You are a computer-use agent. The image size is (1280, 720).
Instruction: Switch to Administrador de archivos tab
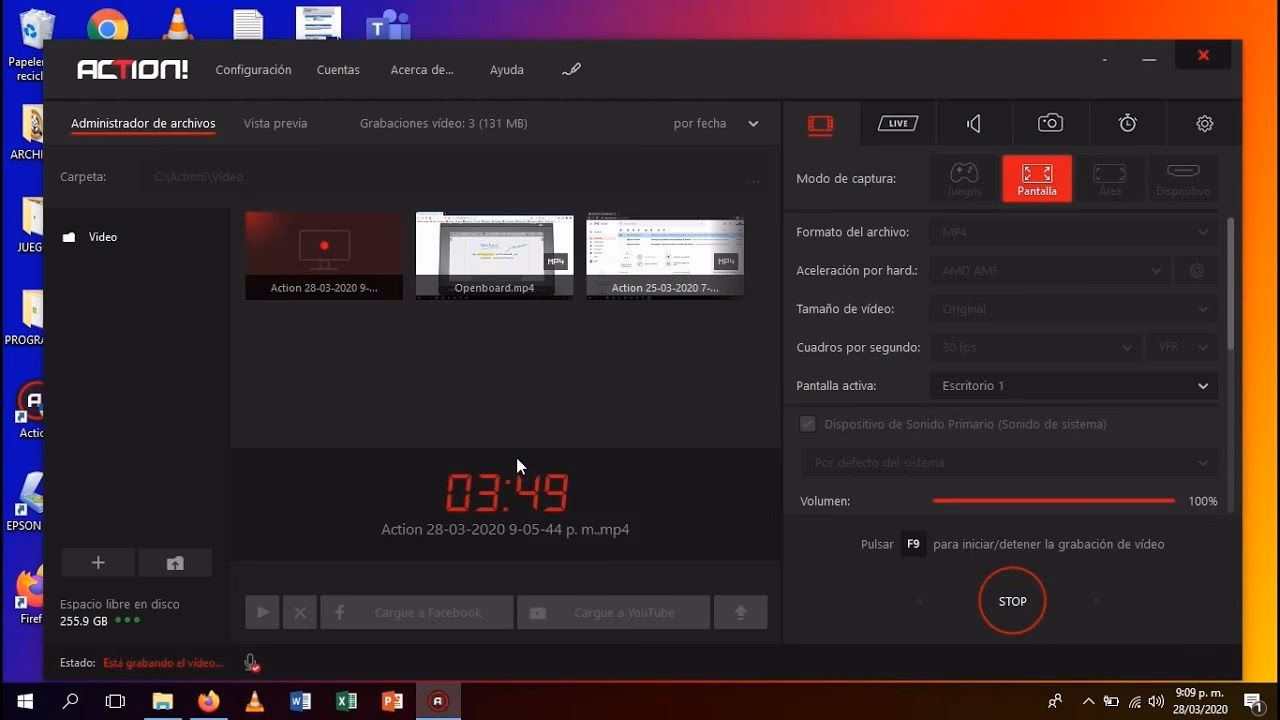[x=143, y=124]
